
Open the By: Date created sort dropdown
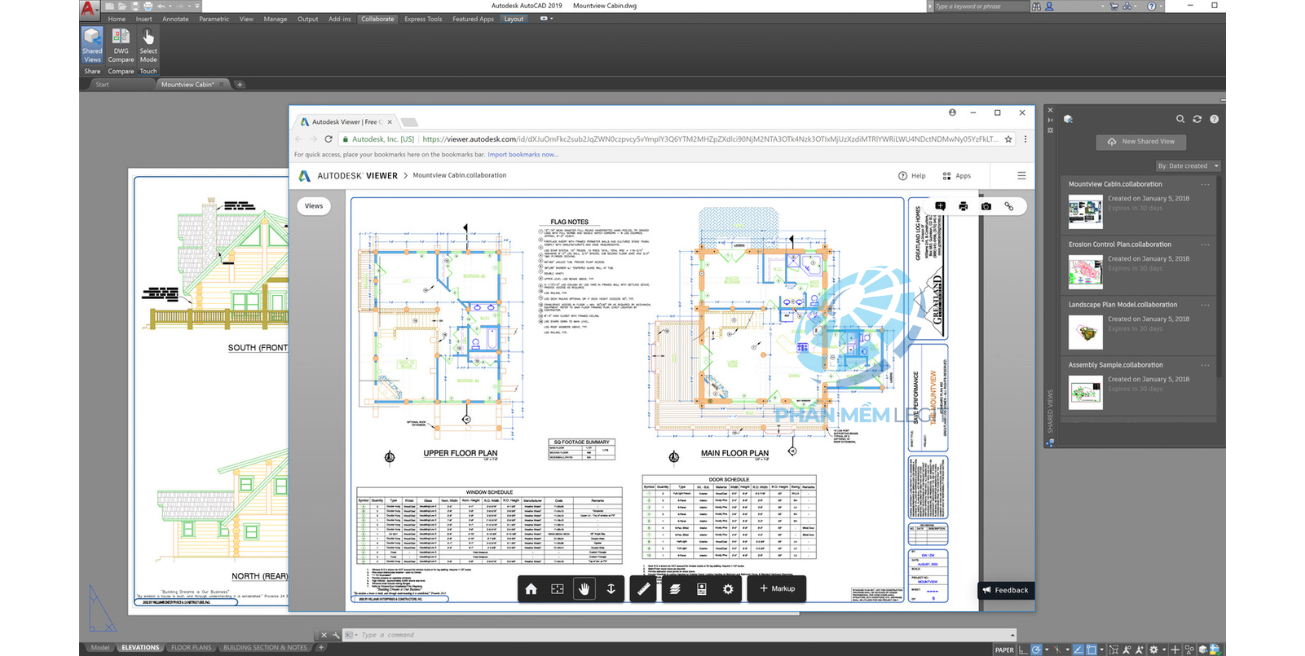tap(1188, 166)
